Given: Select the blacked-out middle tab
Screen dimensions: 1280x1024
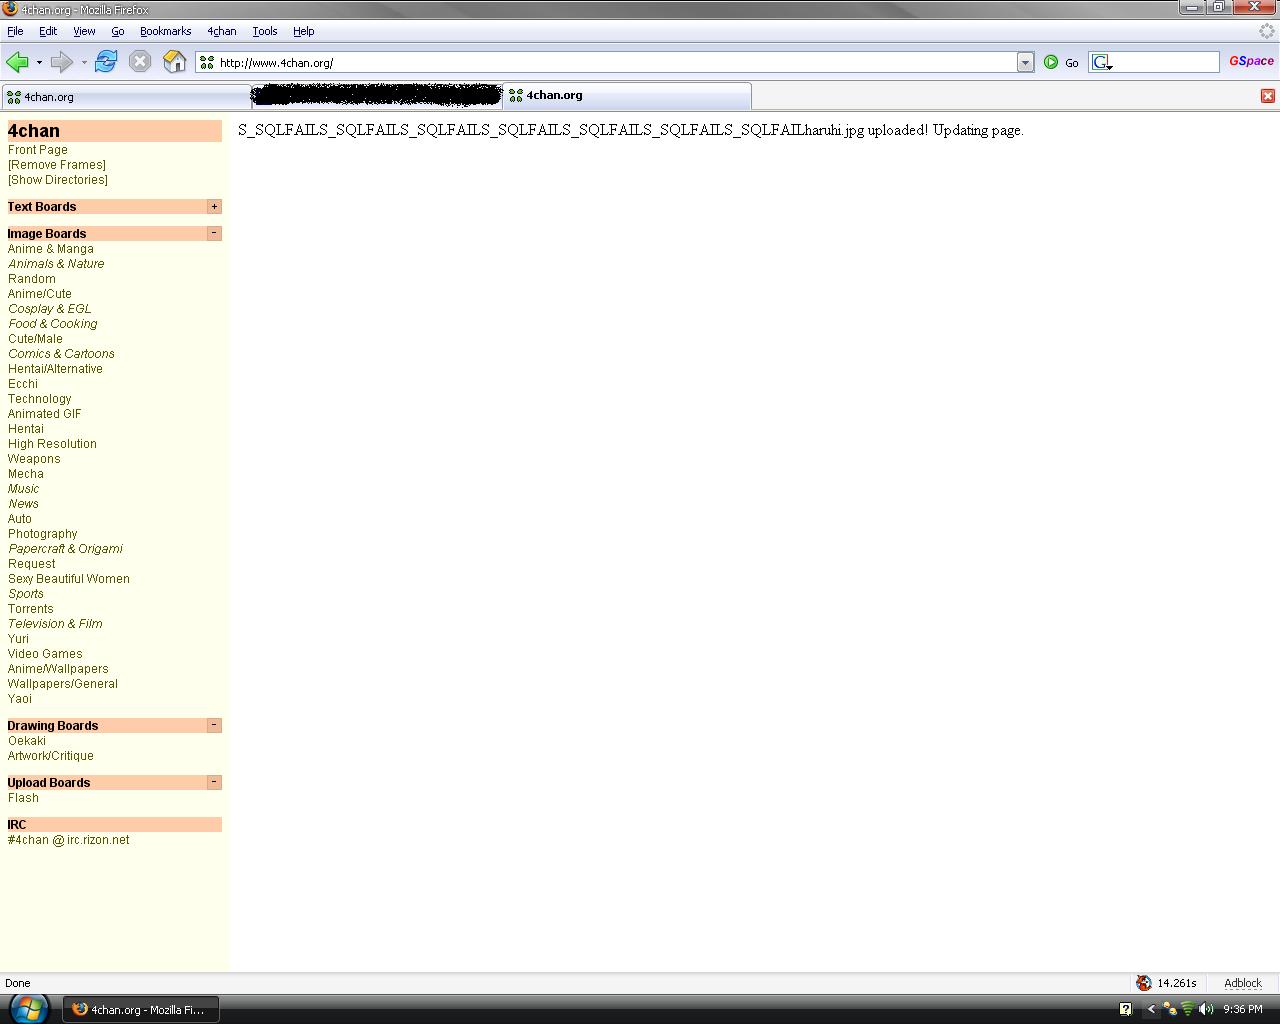Looking at the screenshot, I should pos(376,97).
